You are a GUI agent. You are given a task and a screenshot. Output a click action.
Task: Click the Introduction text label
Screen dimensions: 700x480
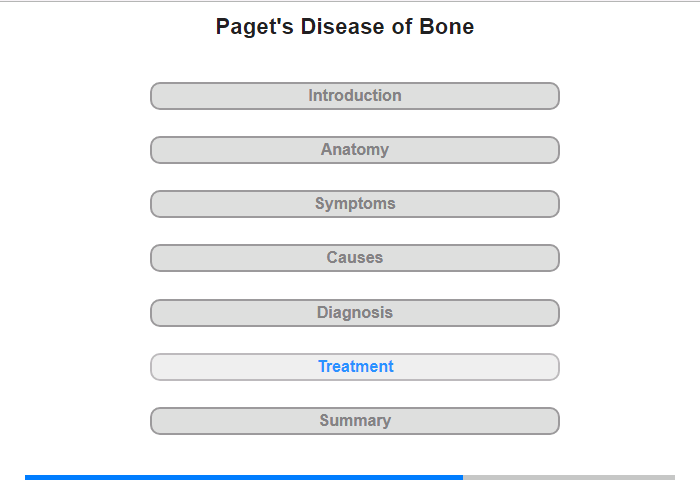pos(355,96)
